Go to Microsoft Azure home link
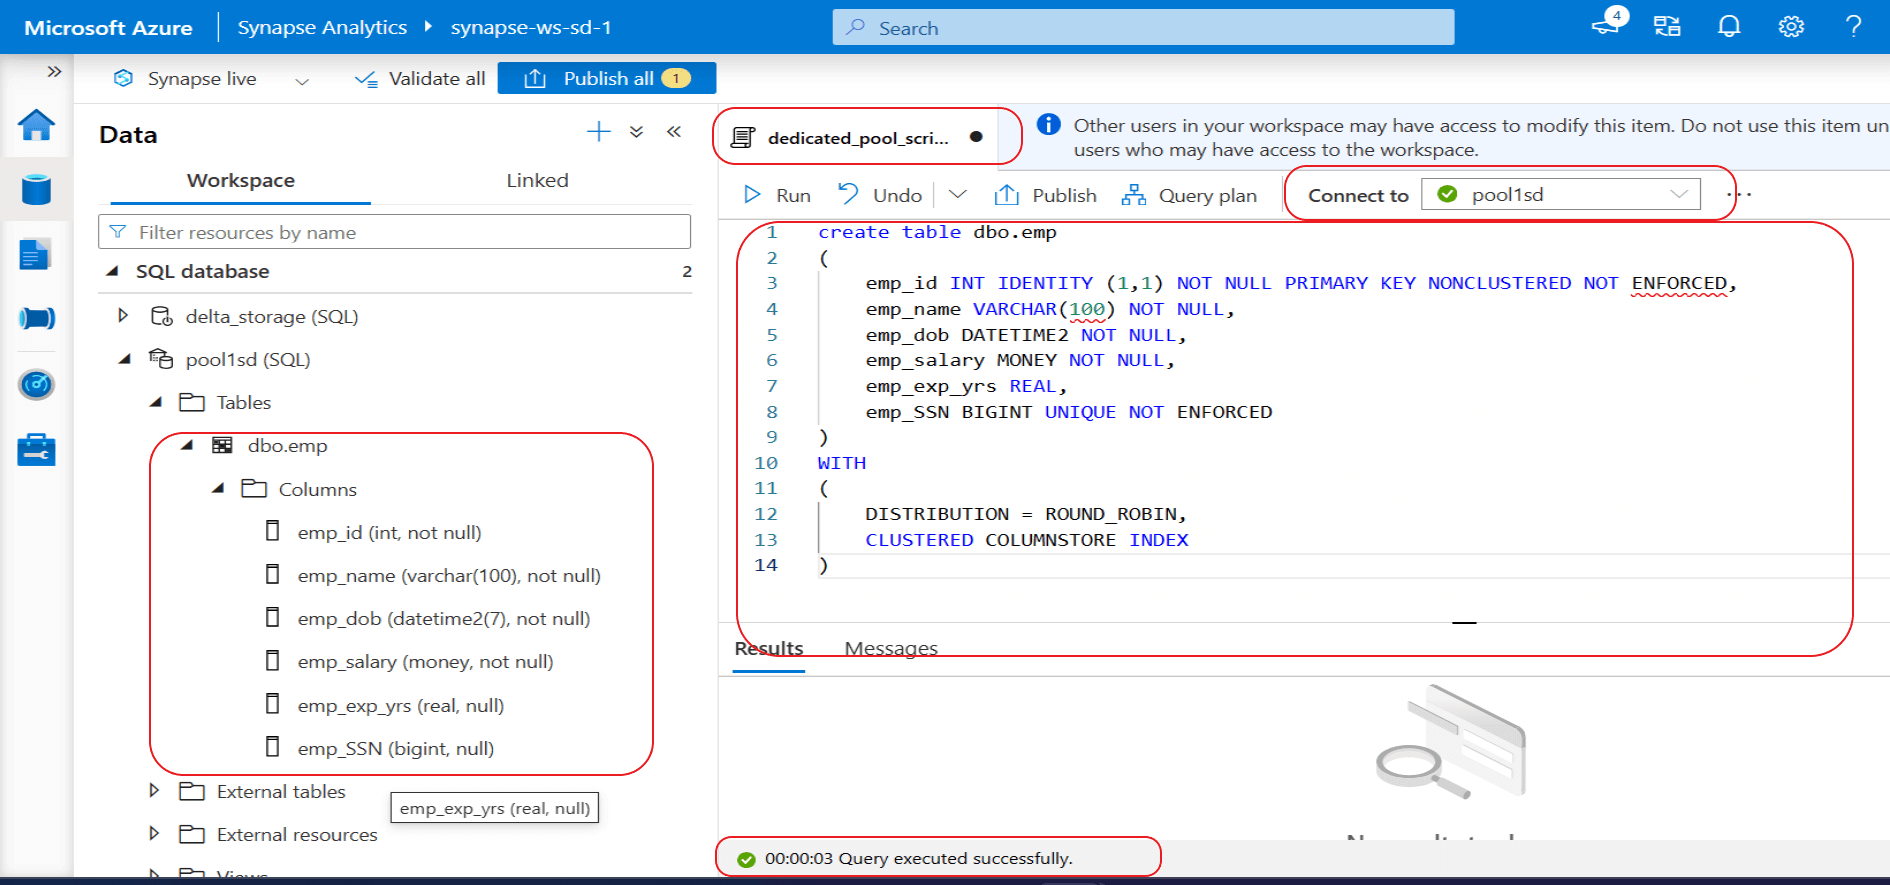 pyautogui.click(x=108, y=28)
